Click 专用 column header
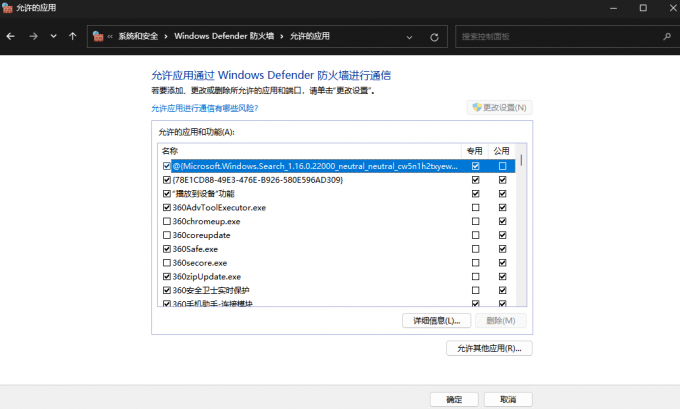 pyautogui.click(x=474, y=151)
